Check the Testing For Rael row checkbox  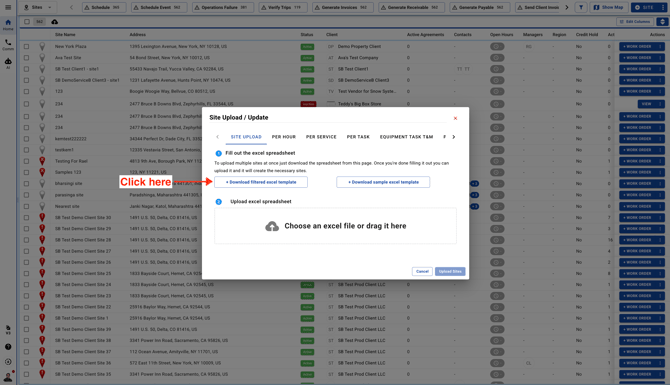(x=26, y=161)
